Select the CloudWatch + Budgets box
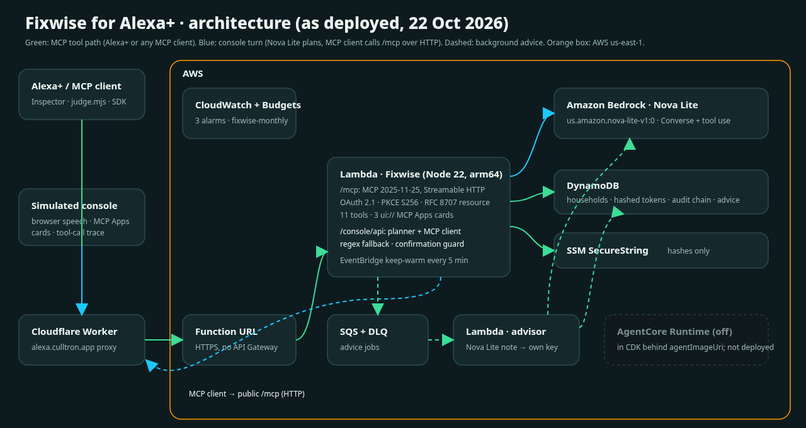Viewport: 806px width, 428px height. tap(239, 113)
